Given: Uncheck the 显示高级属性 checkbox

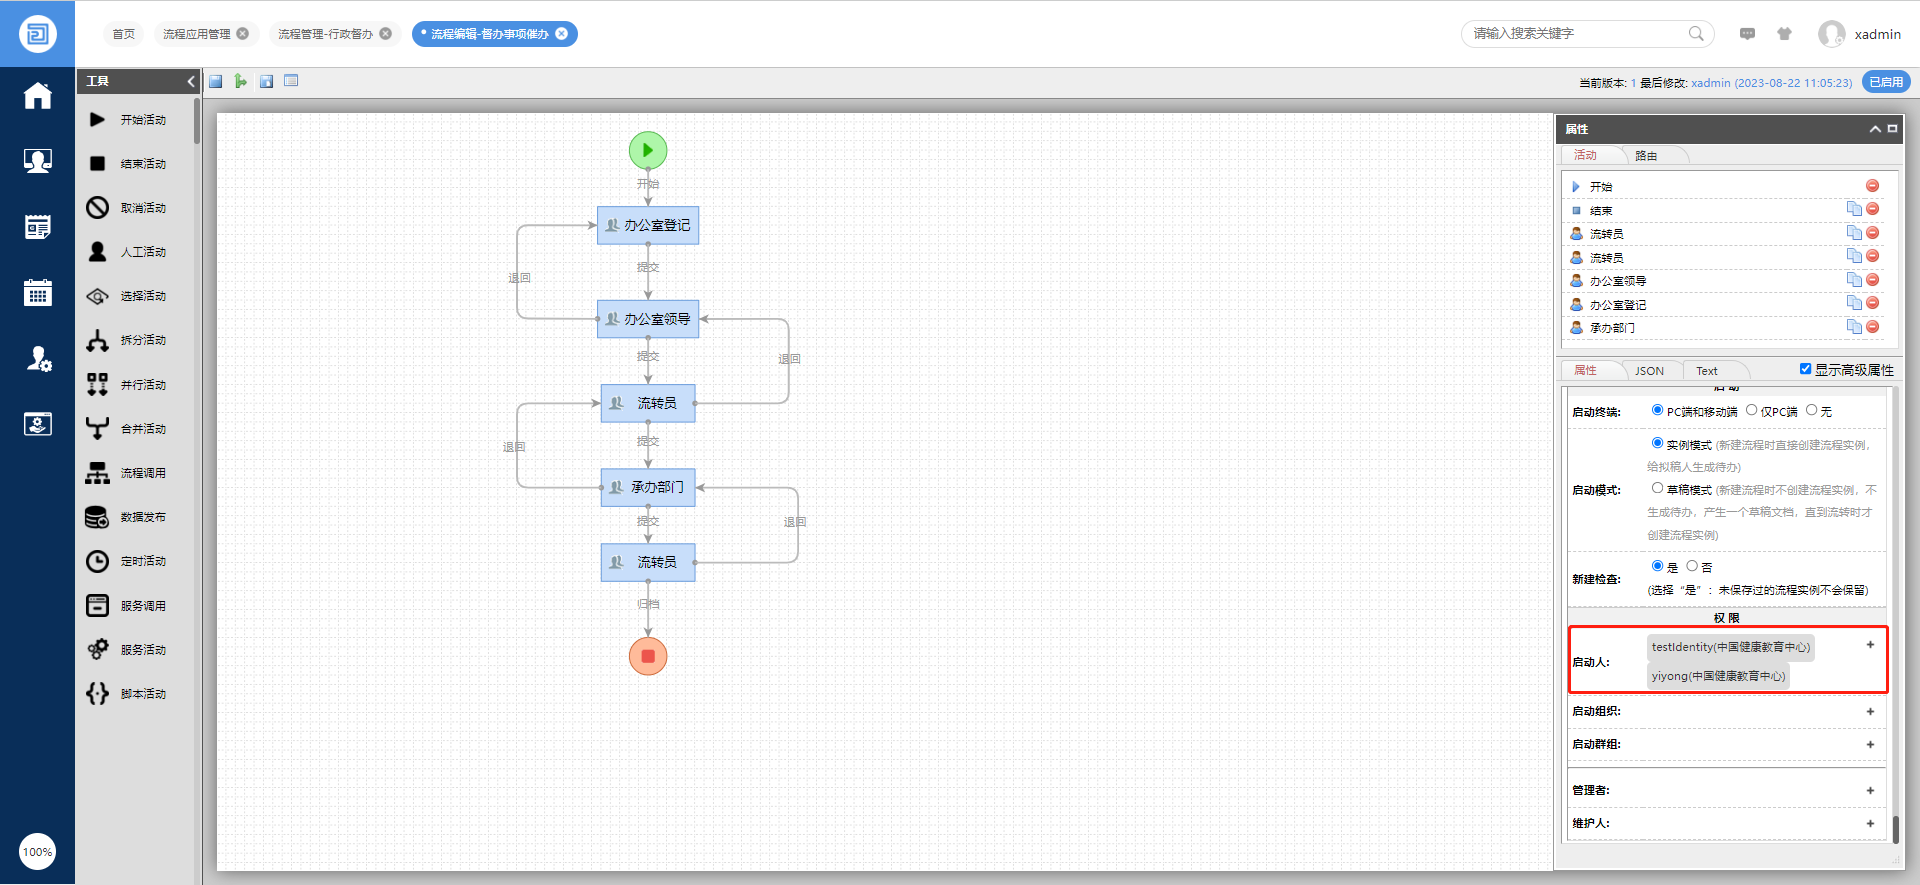Looking at the screenshot, I should (1806, 369).
